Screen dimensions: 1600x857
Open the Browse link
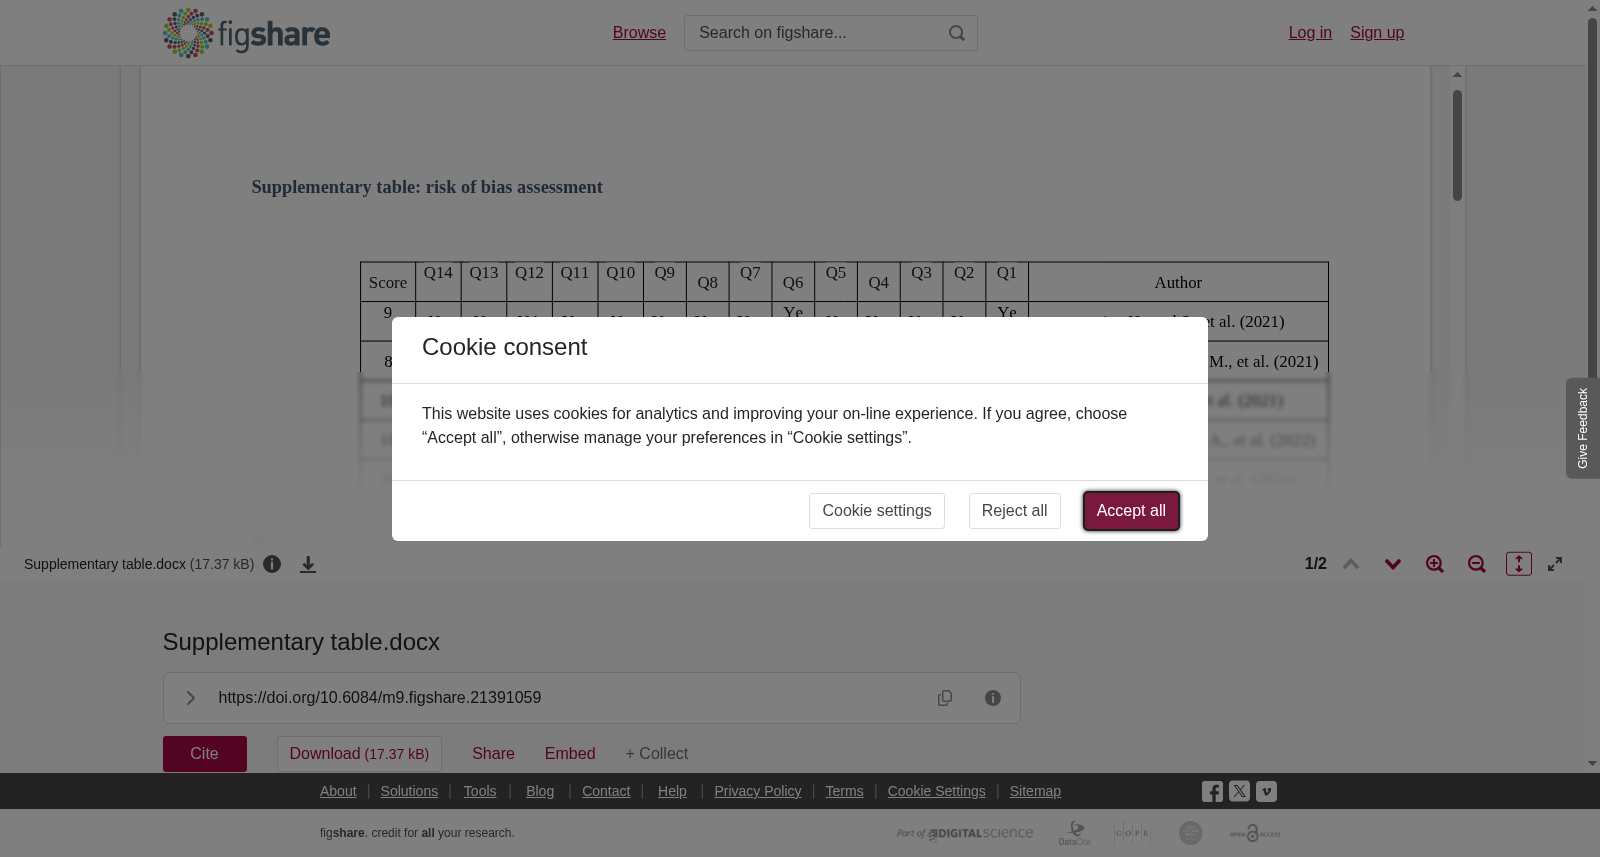639,33
